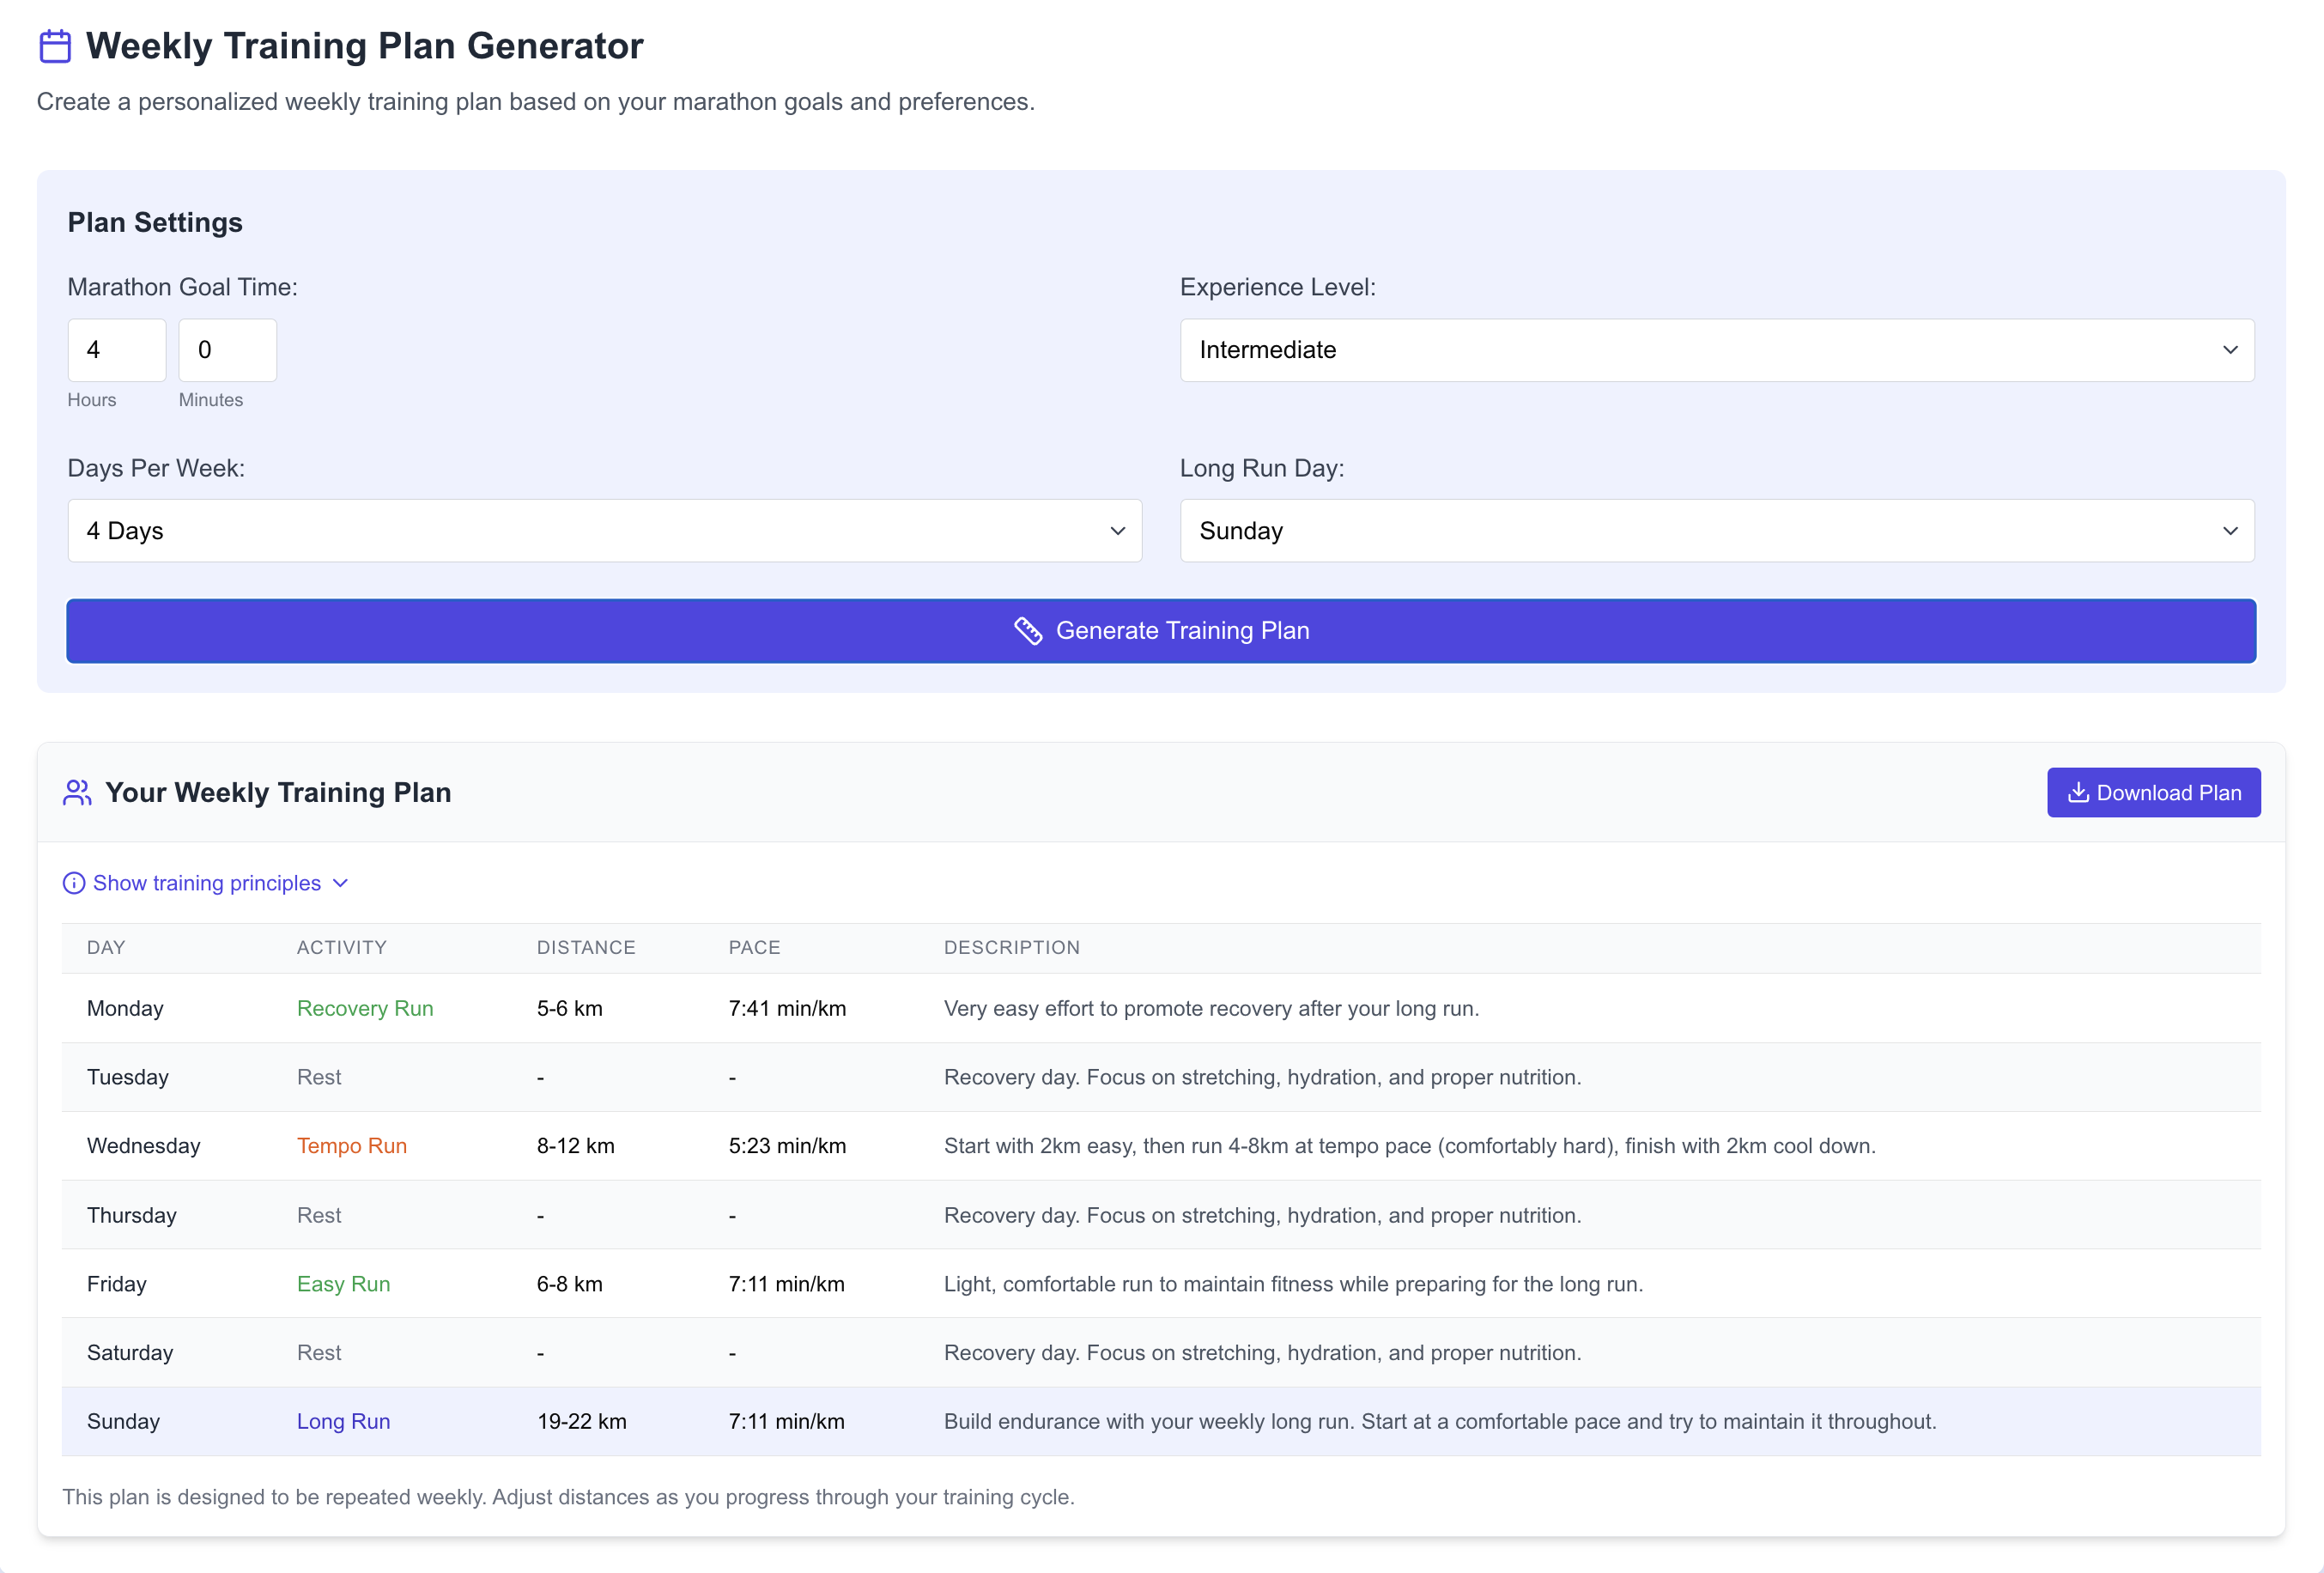2324x1573 pixels.
Task: Click the calendar icon beside the page title
Action: coord(55,45)
